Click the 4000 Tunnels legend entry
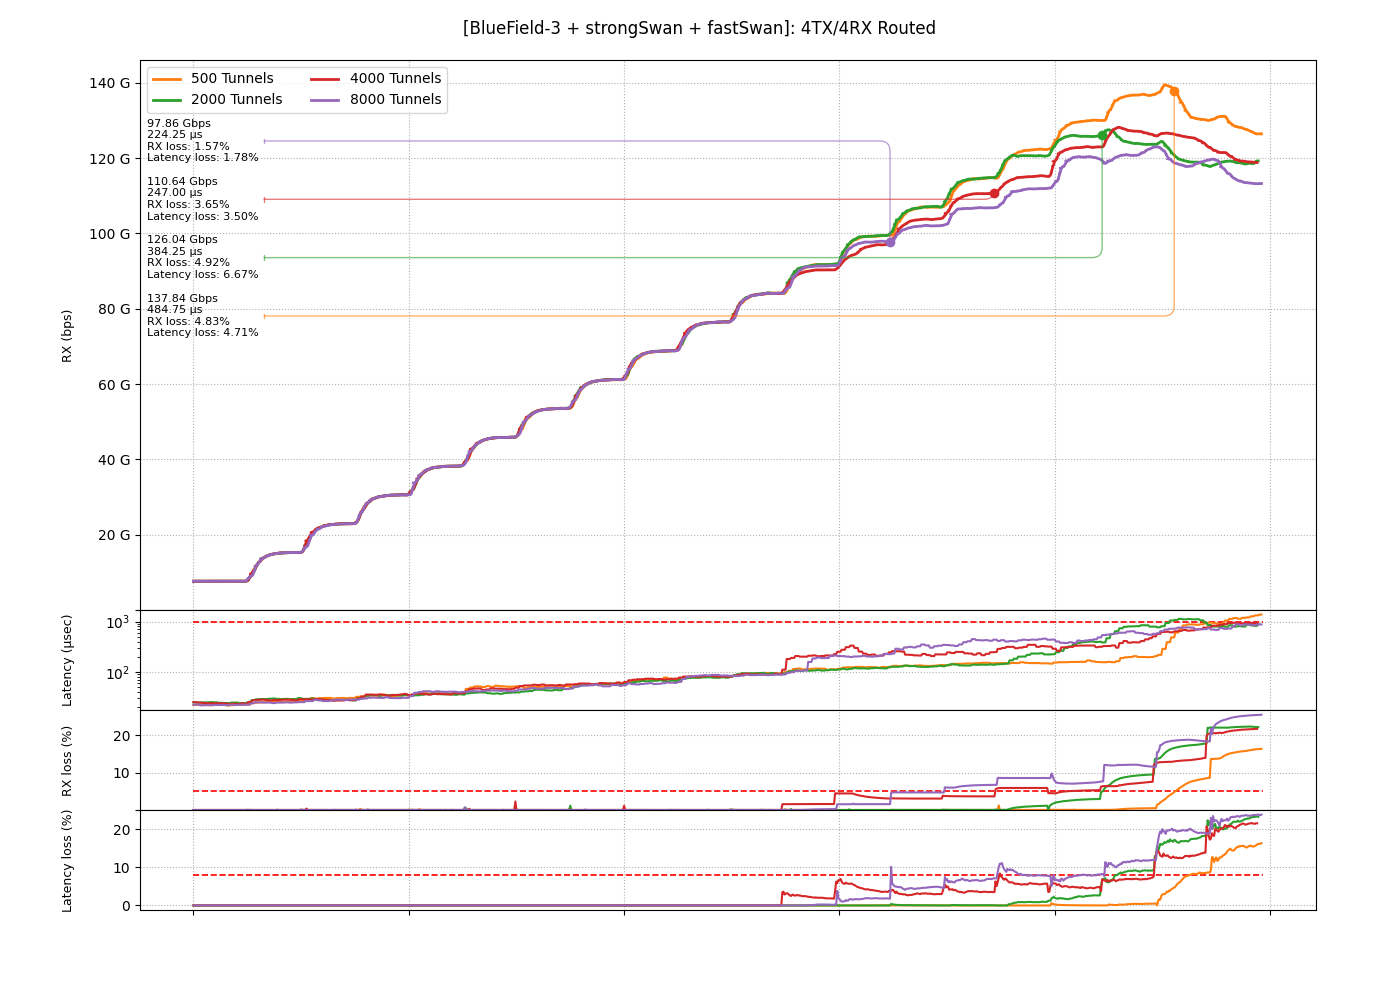Screen dimensions: 1400x1000 pos(376,78)
